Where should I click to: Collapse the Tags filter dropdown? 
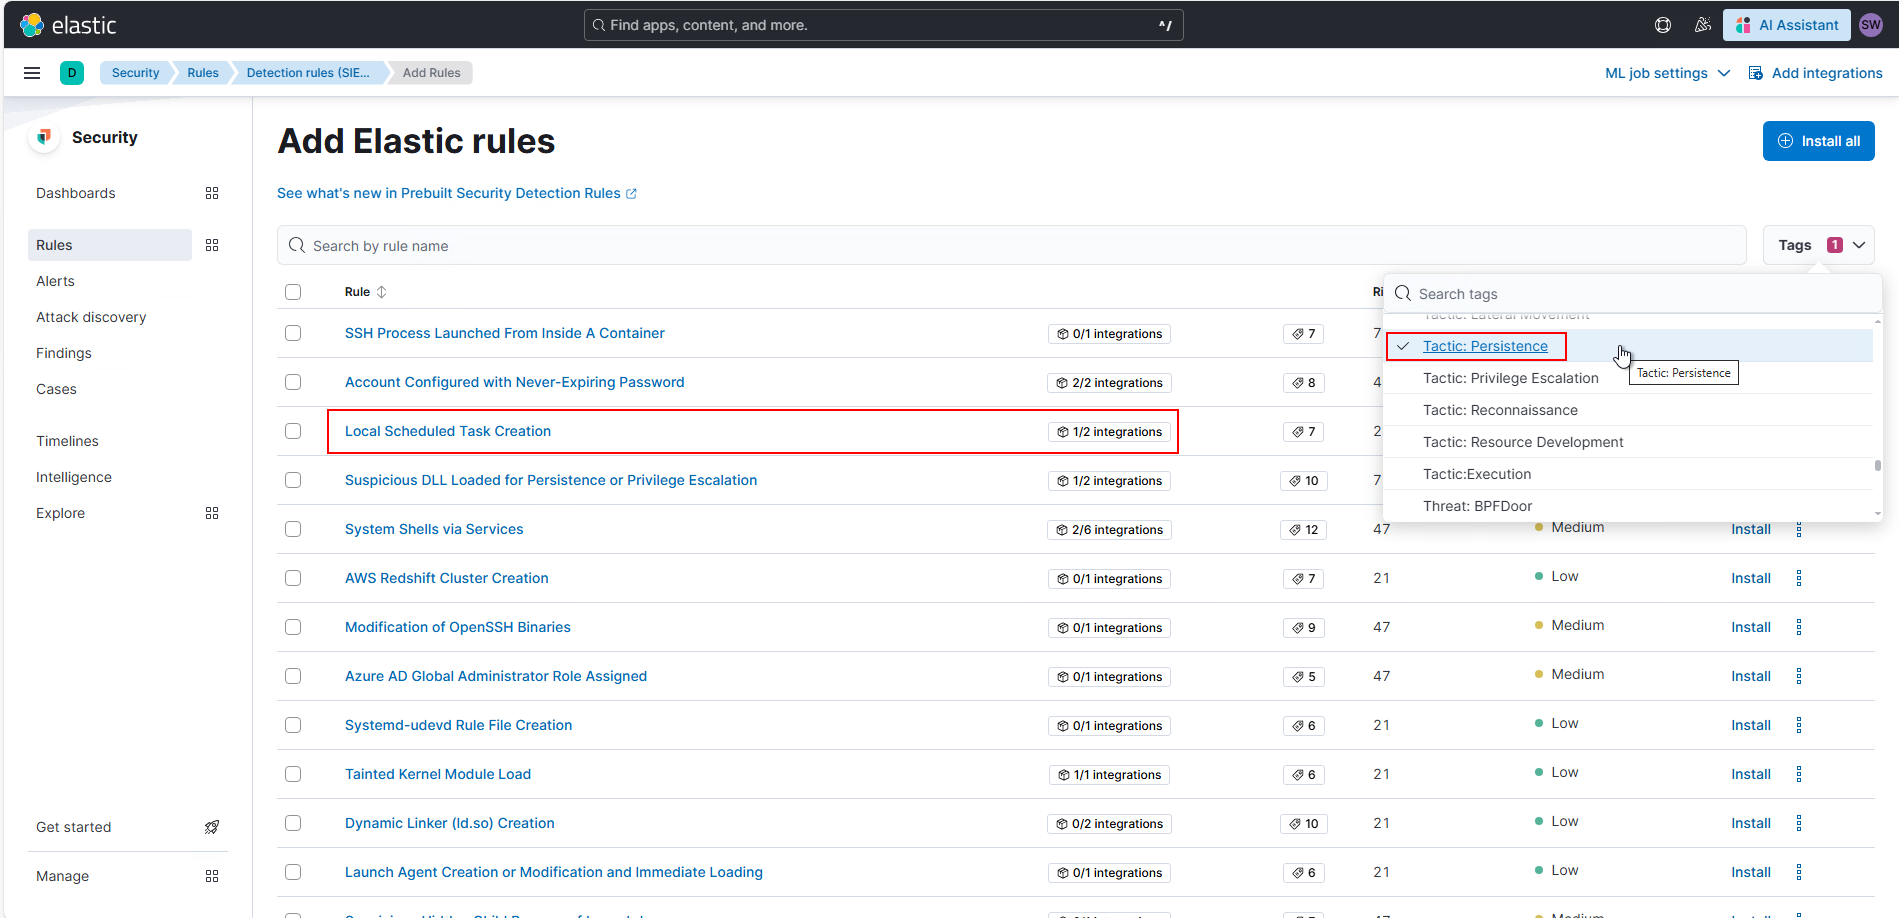pyautogui.click(x=1818, y=245)
